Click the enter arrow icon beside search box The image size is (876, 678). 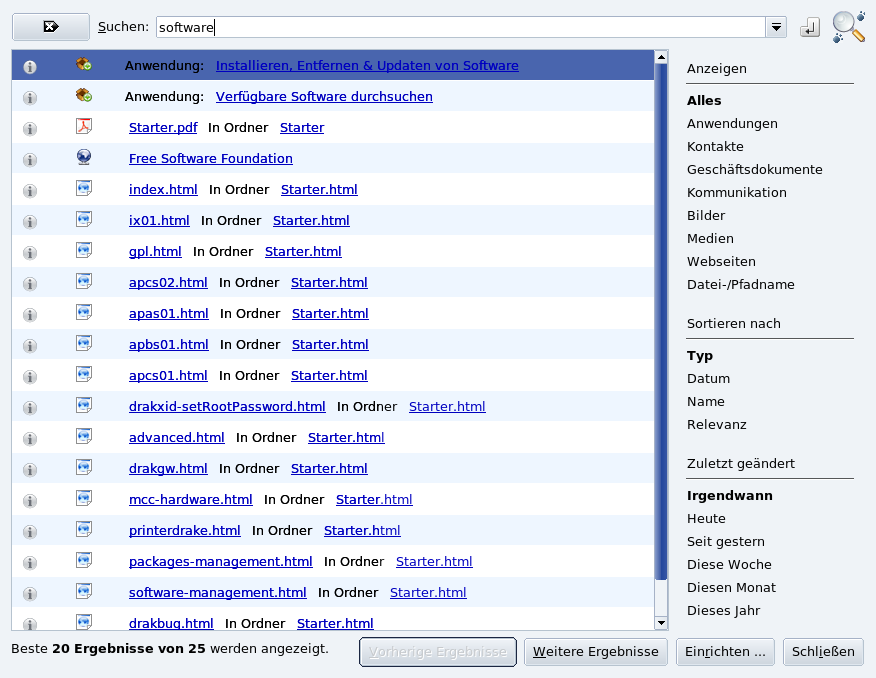click(810, 28)
